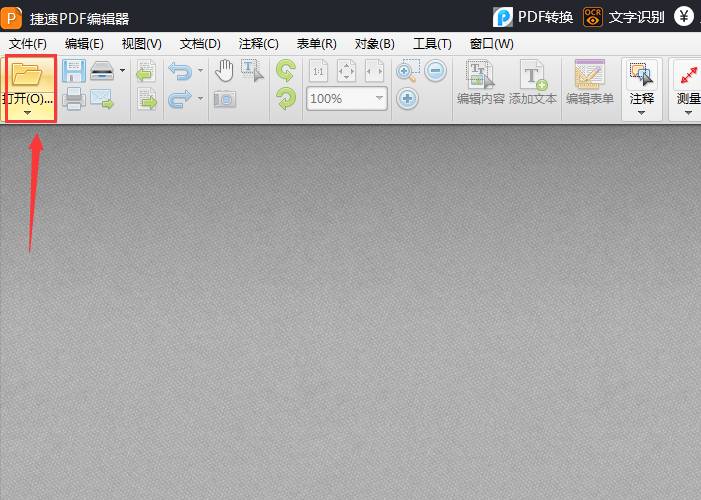Click 添加文本 add text tool
701x500 pixels.
click(x=533, y=83)
